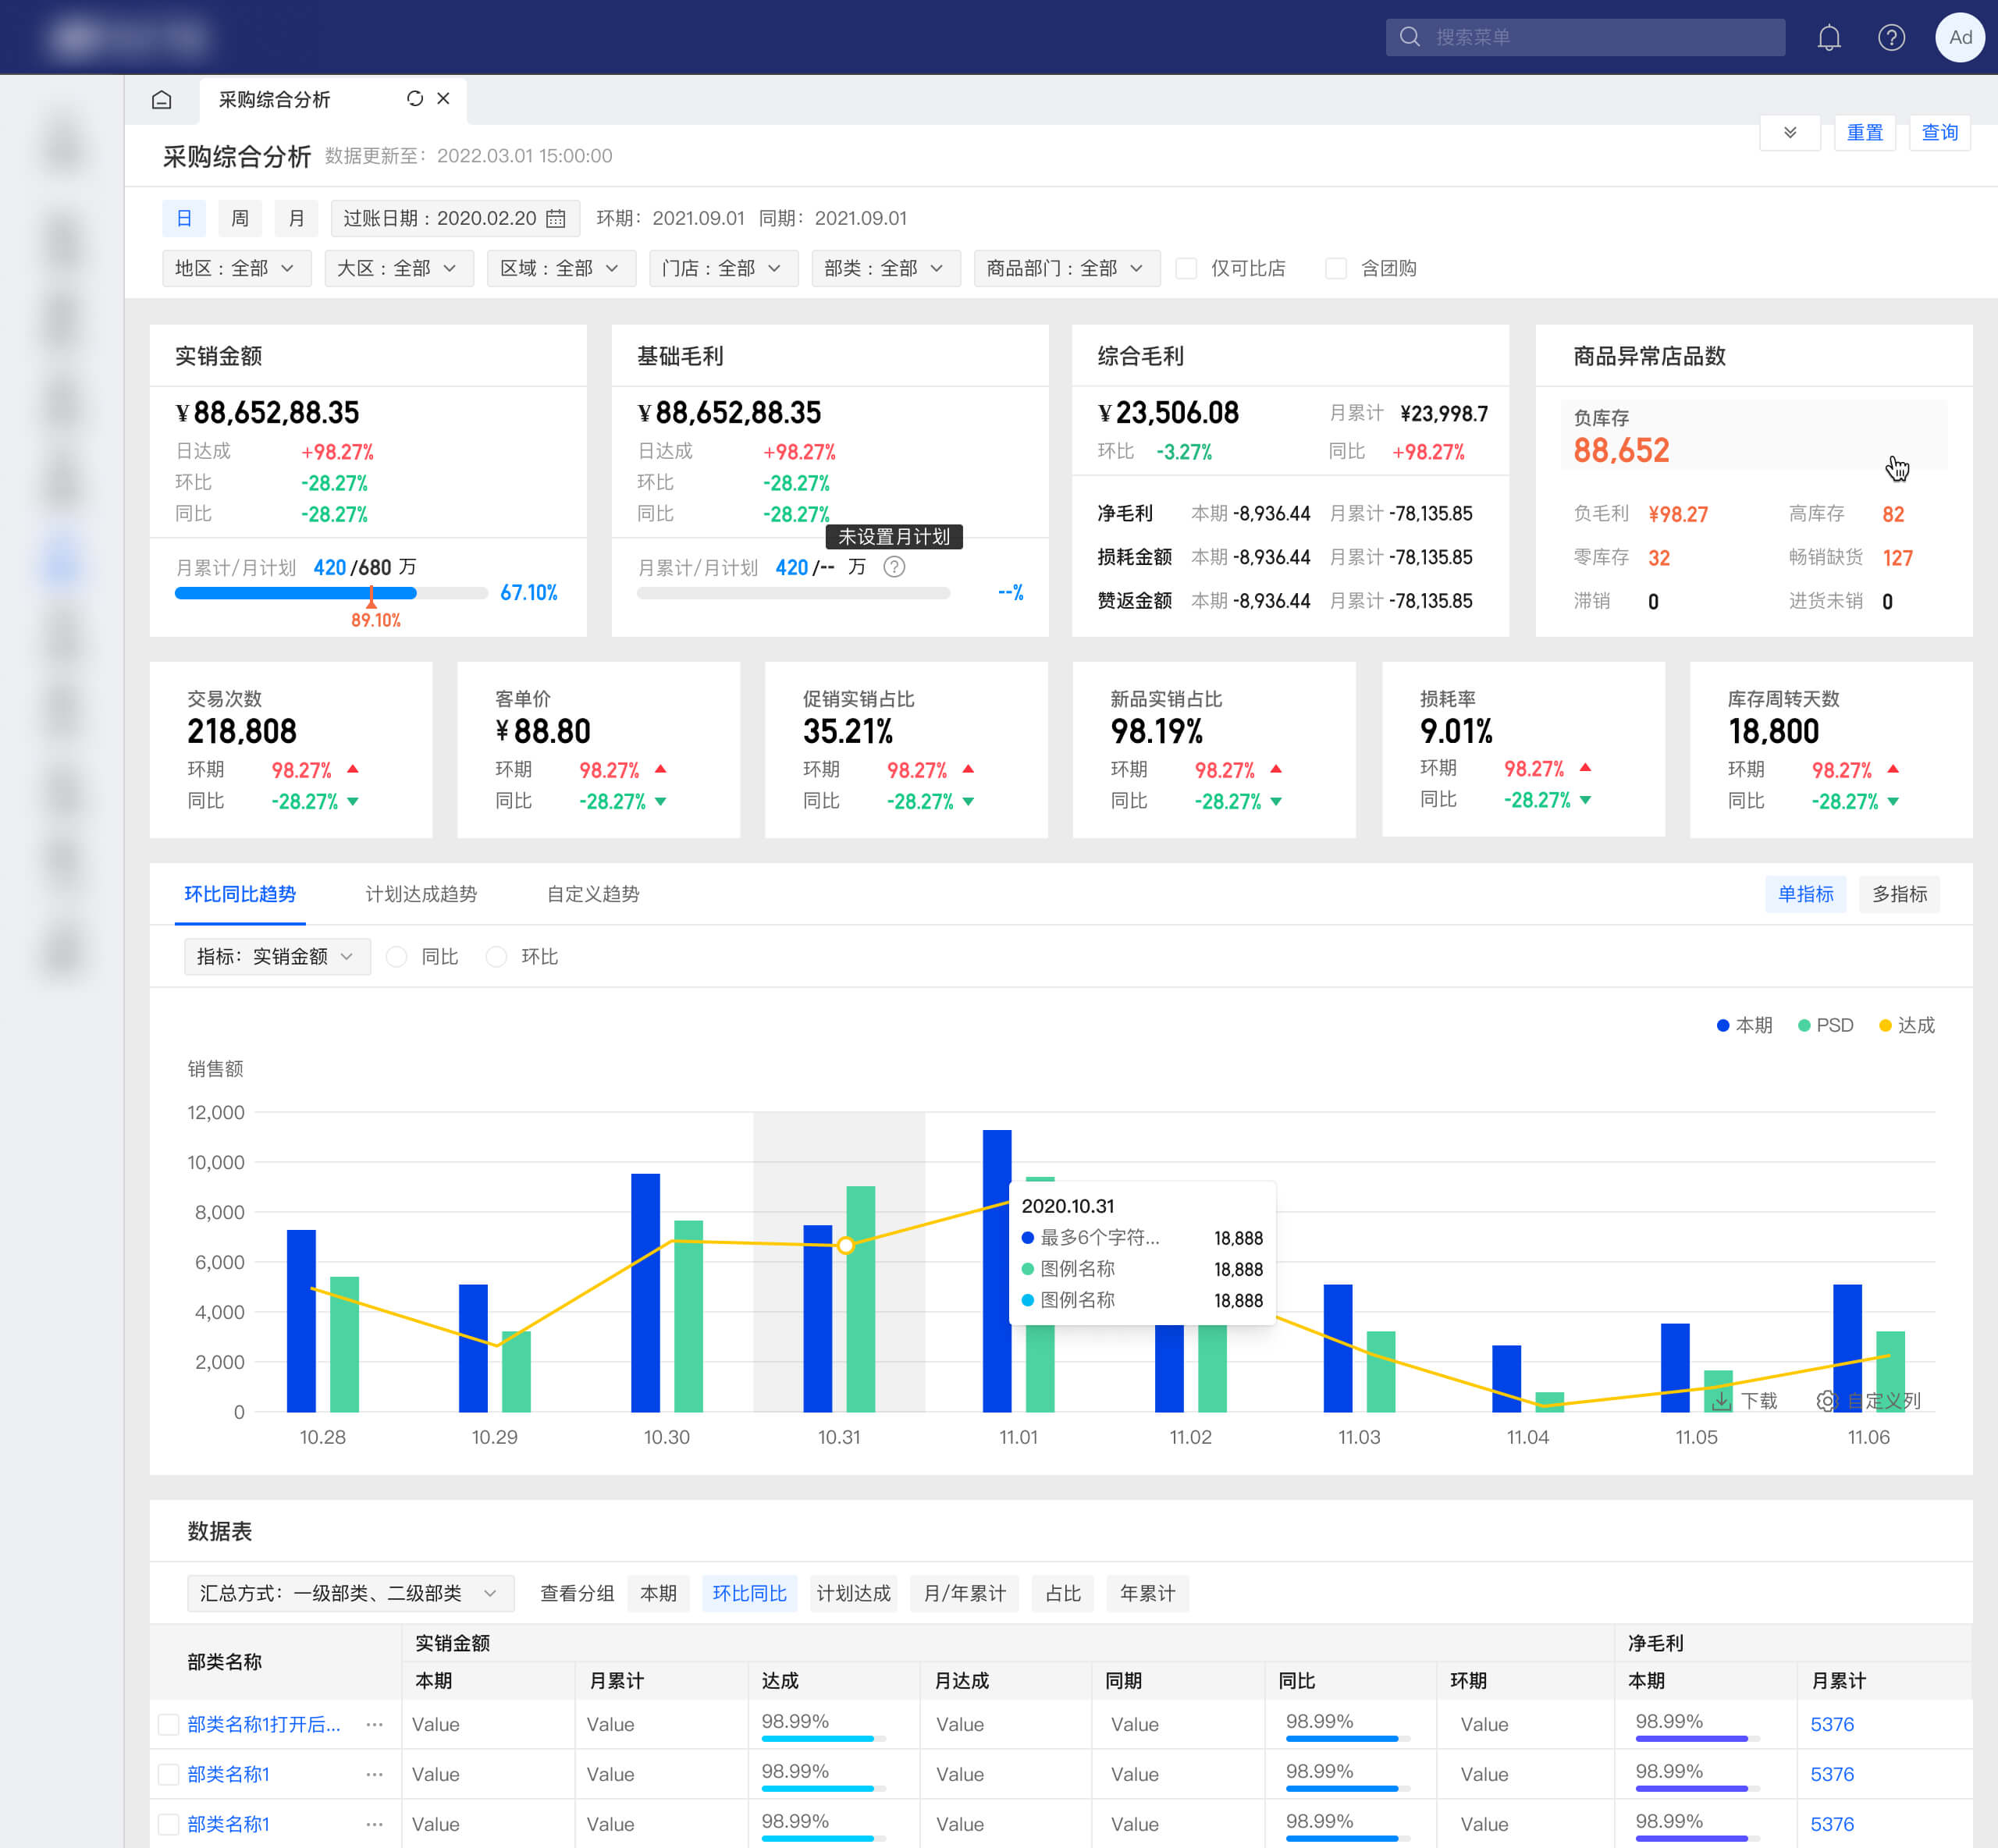Switch to 环比同比趋势 tab
1998x1848 pixels.
click(240, 894)
